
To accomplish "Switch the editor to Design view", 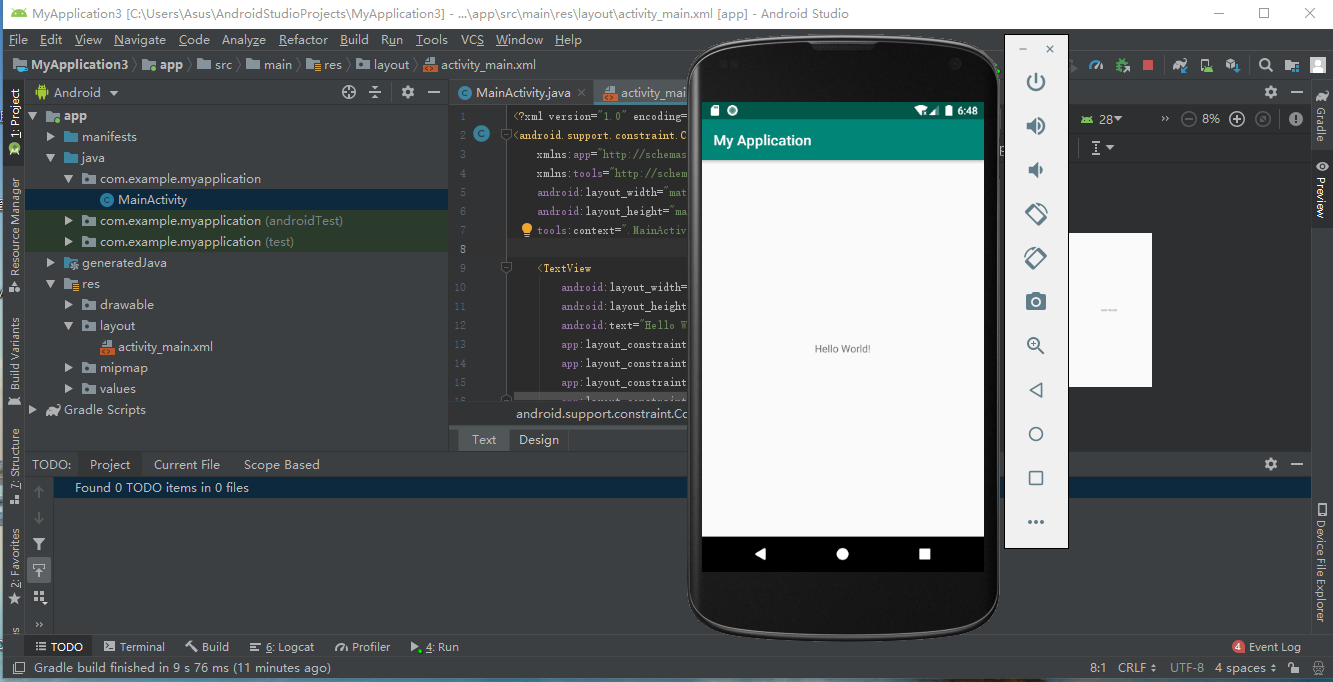I will pyautogui.click(x=538, y=440).
